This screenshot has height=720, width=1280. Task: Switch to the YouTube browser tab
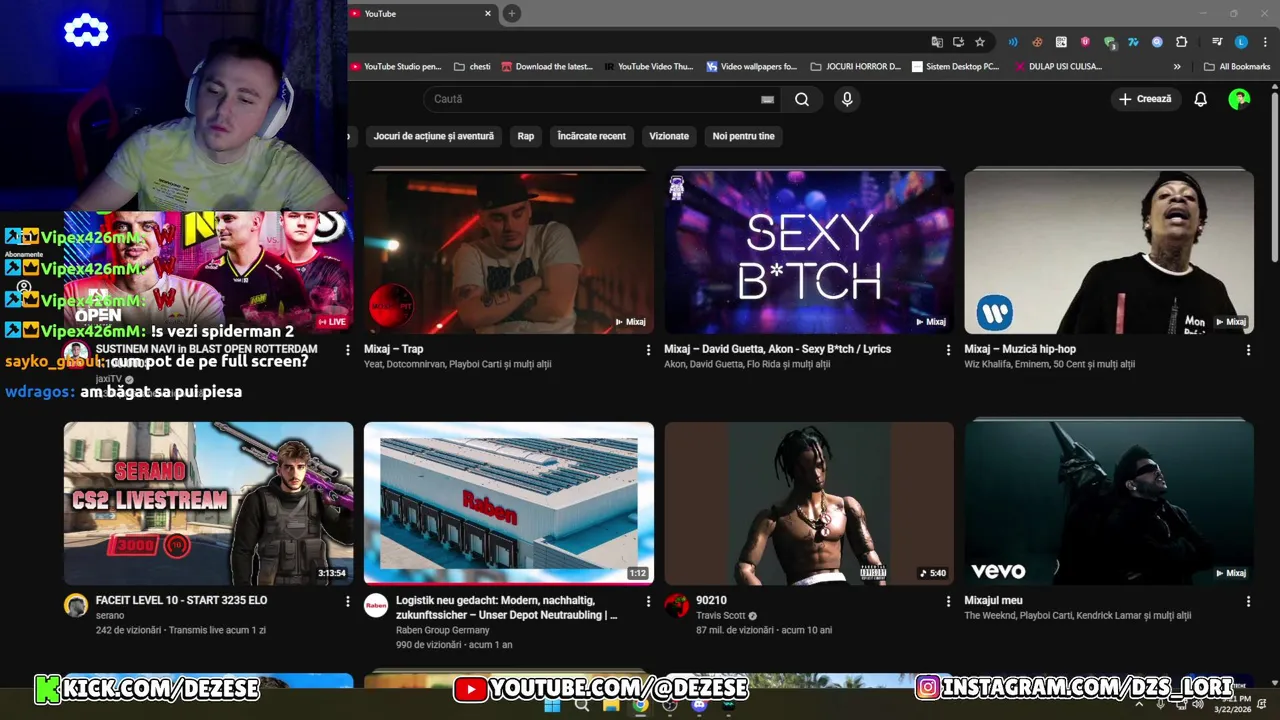pyautogui.click(x=420, y=13)
